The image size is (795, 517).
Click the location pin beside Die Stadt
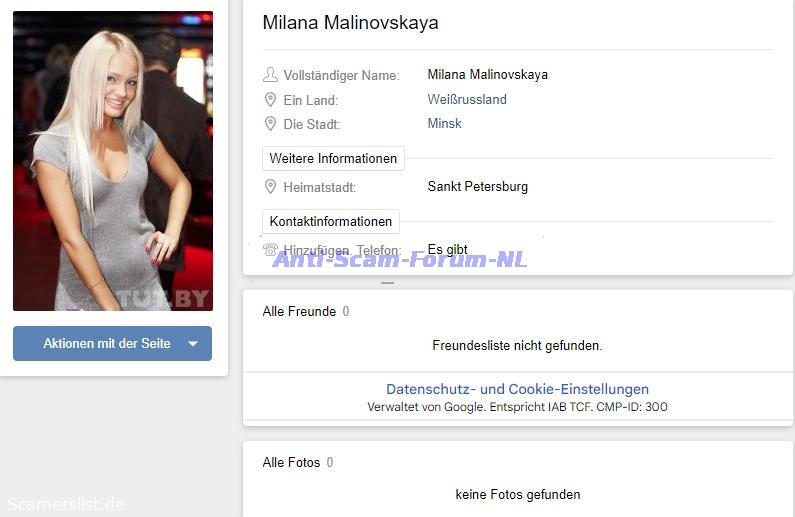click(x=270, y=124)
